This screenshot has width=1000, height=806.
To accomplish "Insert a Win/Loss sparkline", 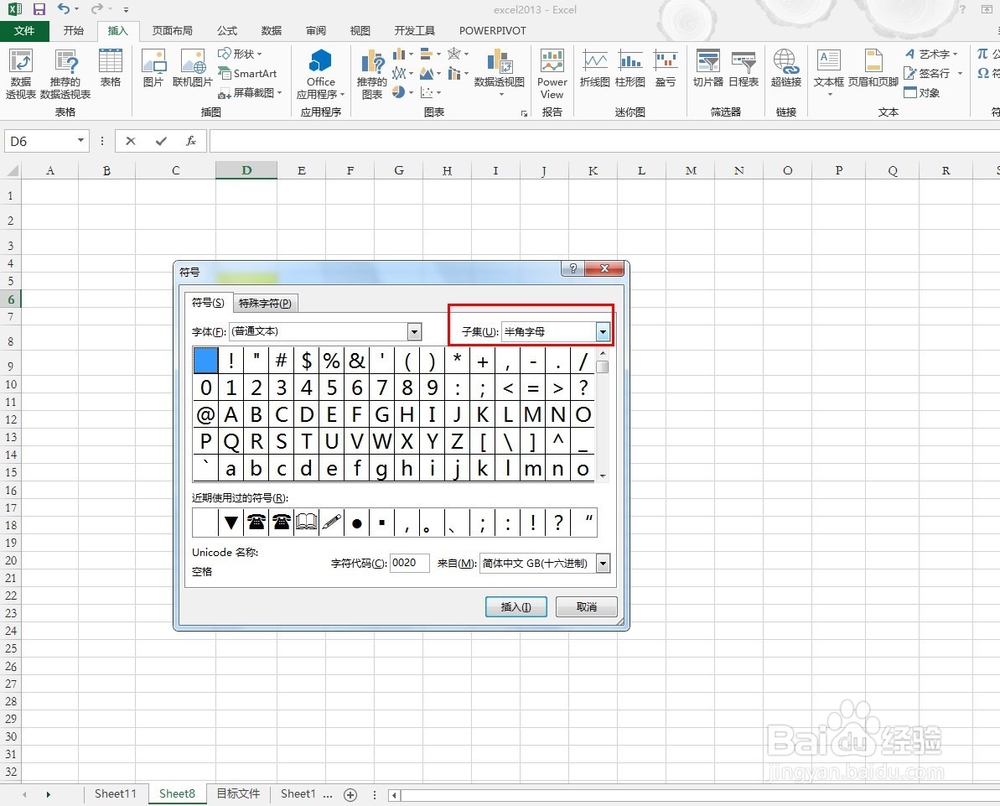I will (x=665, y=68).
